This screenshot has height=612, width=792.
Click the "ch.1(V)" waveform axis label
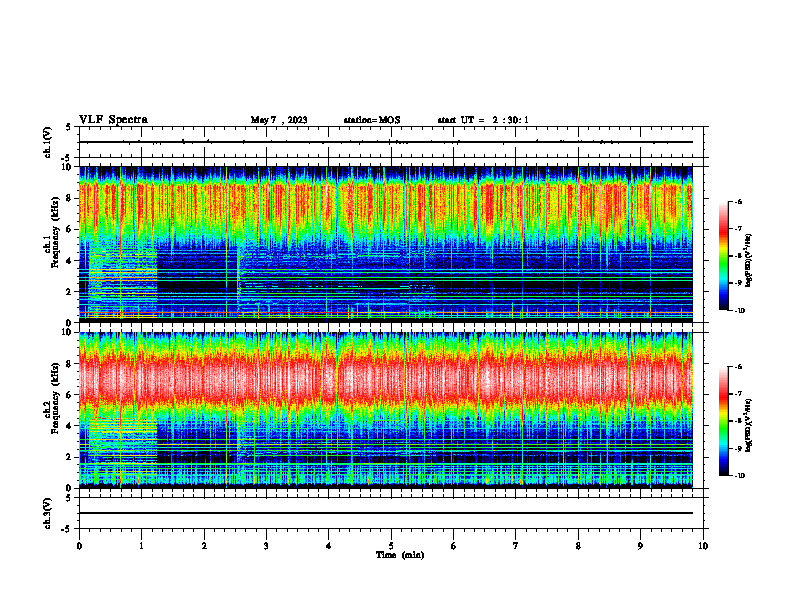point(48,142)
